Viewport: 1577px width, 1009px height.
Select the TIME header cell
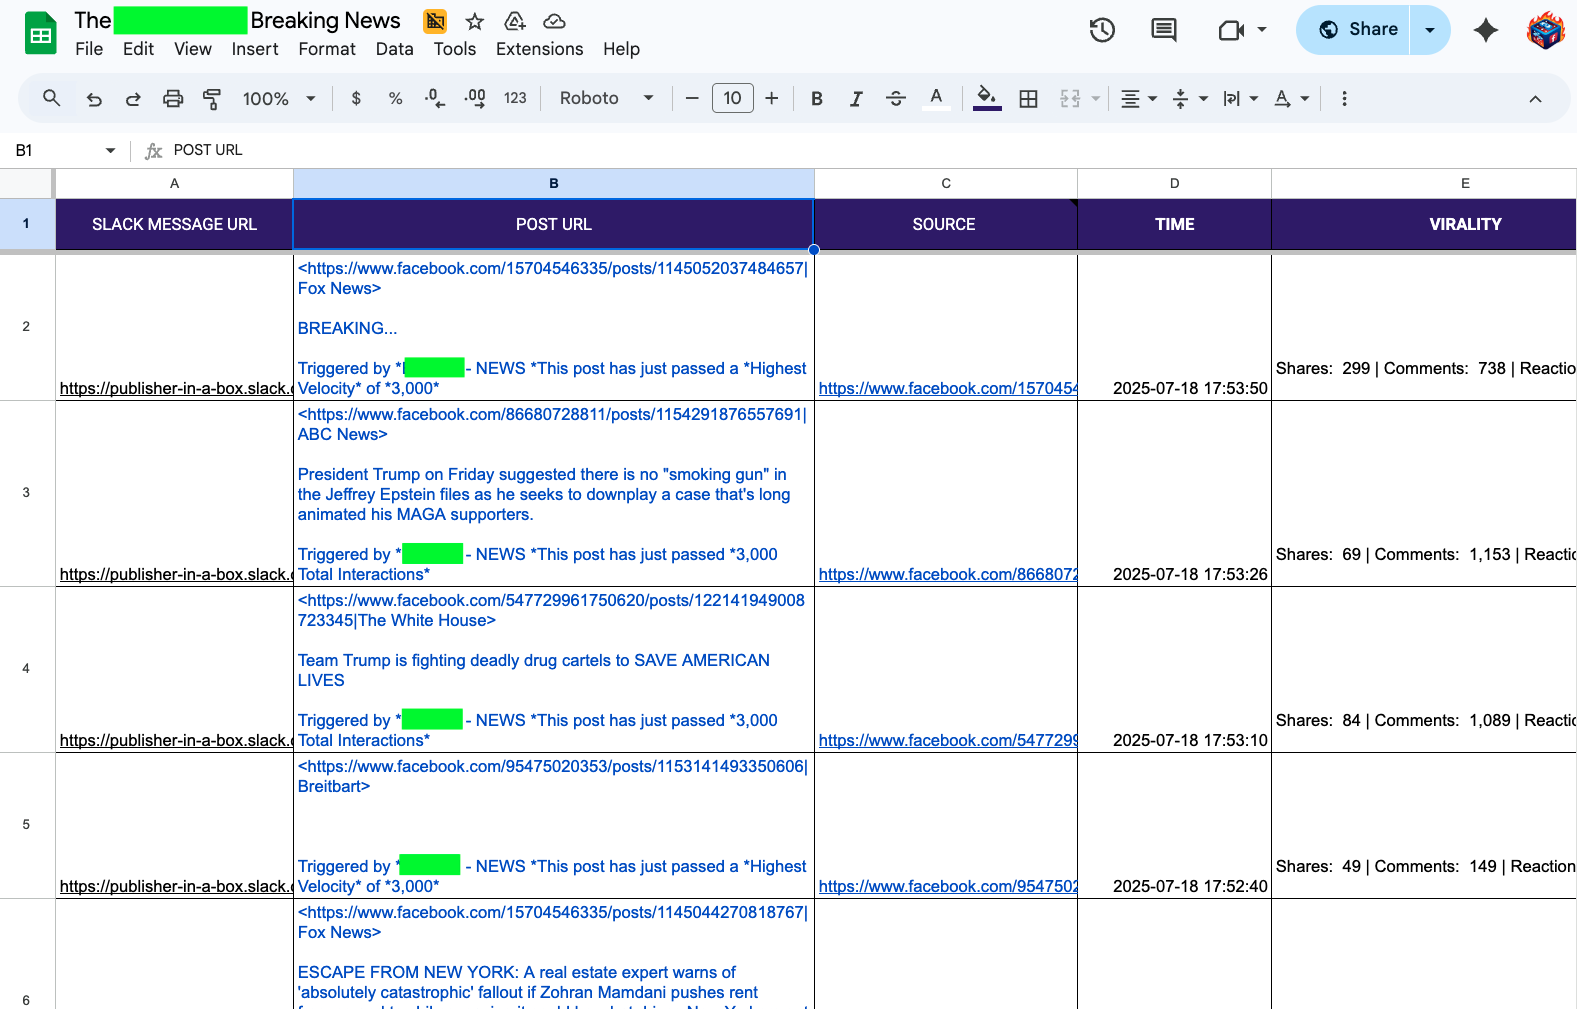pyautogui.click(x=1174, y=224)
